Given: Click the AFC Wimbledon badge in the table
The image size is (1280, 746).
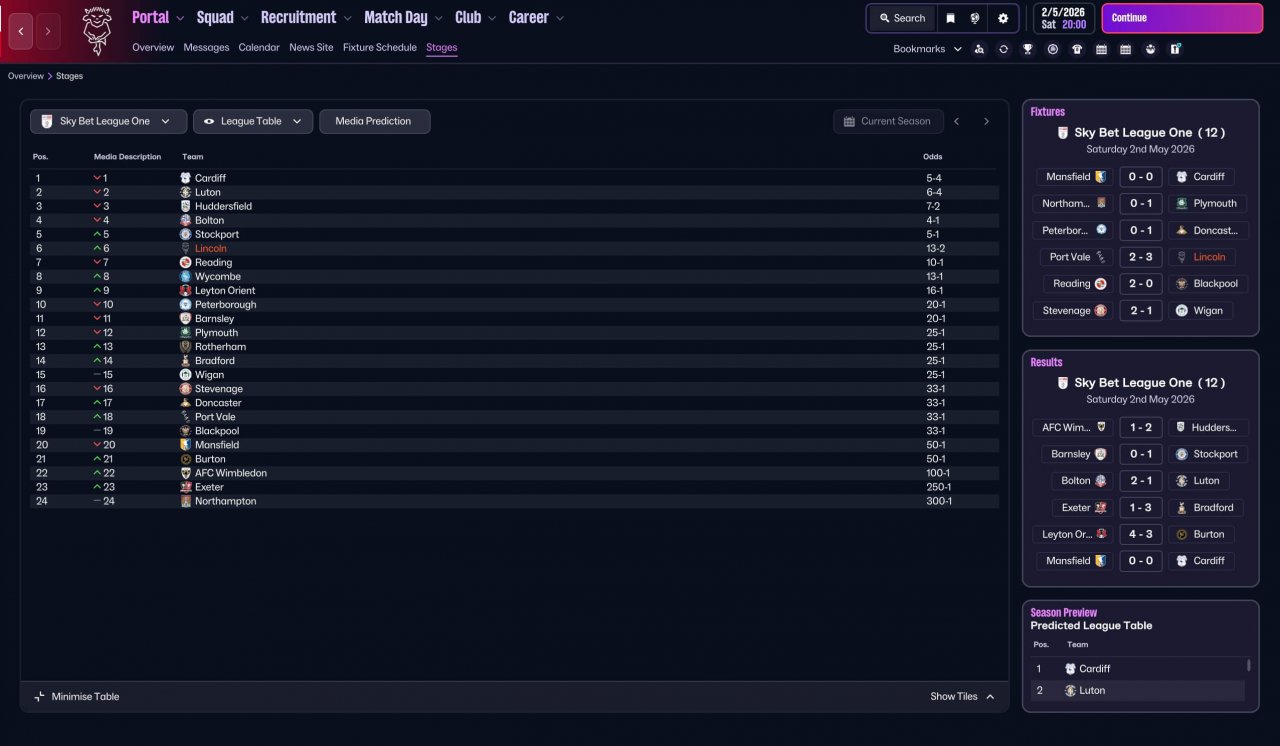Looking at the screenshot, I should tap(185, 473).
